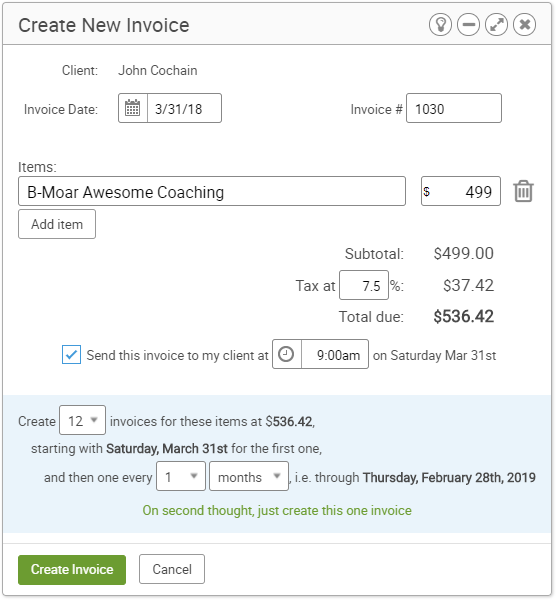
Task: Delete the B-Moar Awesome Coaching item
Action: (x=523, y=191)
